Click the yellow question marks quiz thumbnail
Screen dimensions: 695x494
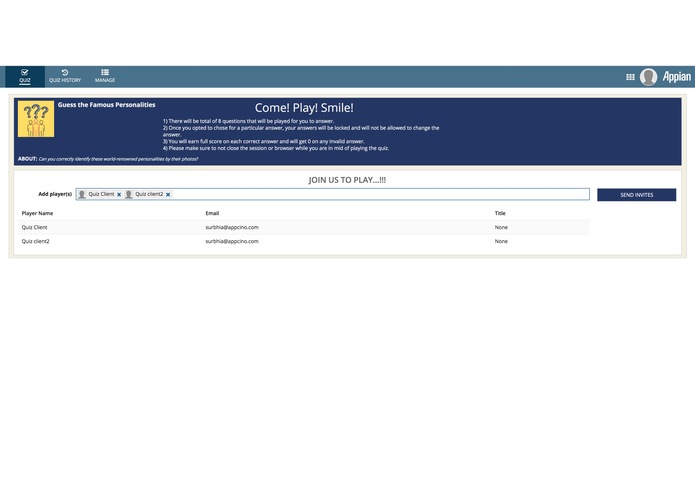click(36, 119)
